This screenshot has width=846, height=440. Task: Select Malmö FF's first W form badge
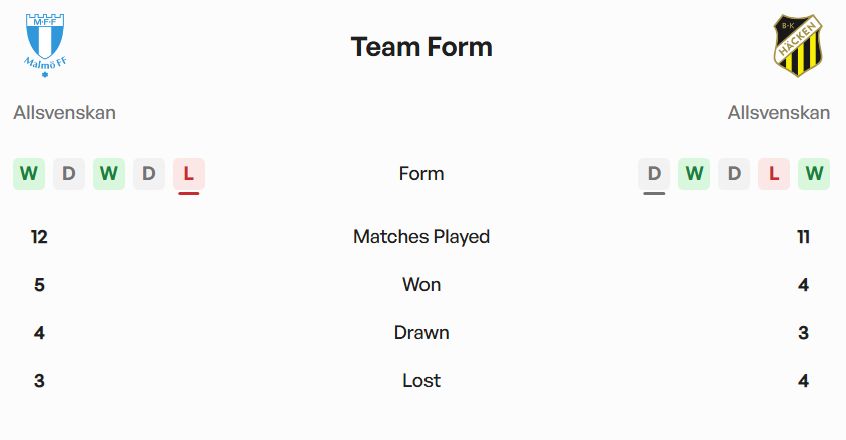[29, 174]
